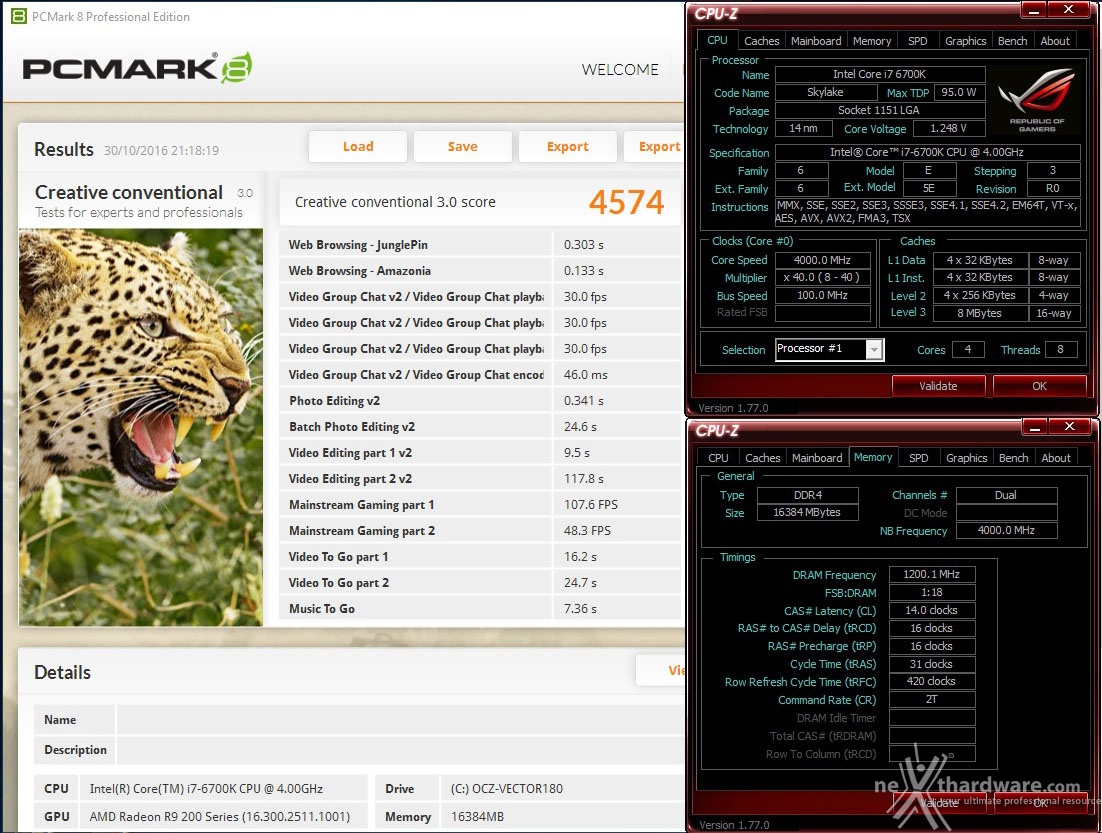
Task: Click the AMD Radeon R9 200 GPU value
Action: [219, 817]
